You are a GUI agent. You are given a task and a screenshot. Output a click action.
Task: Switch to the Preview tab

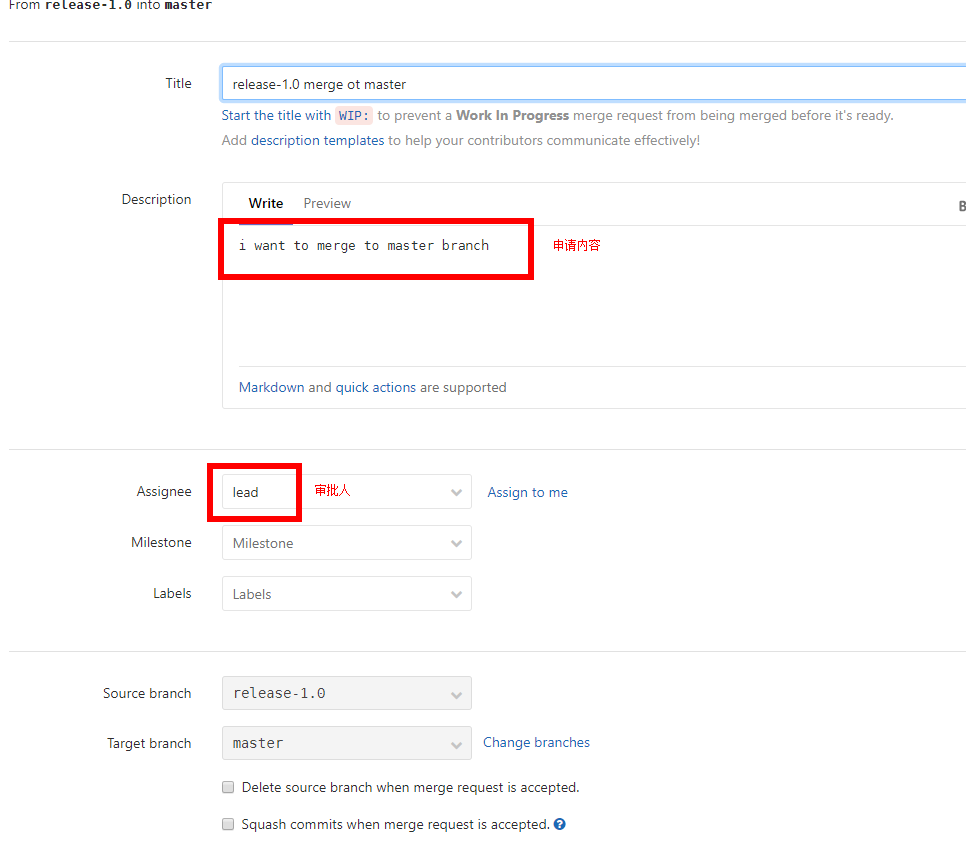pos(327,203)
